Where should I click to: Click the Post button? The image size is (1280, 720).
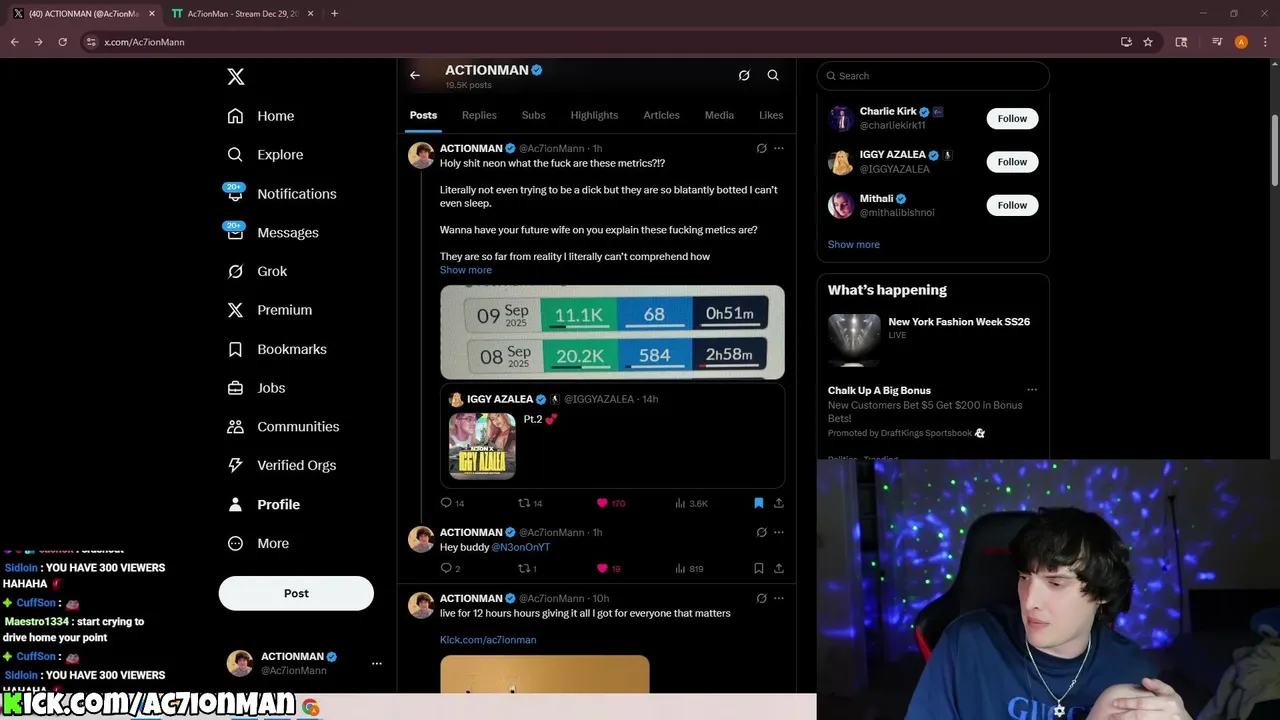coord(296,593)
